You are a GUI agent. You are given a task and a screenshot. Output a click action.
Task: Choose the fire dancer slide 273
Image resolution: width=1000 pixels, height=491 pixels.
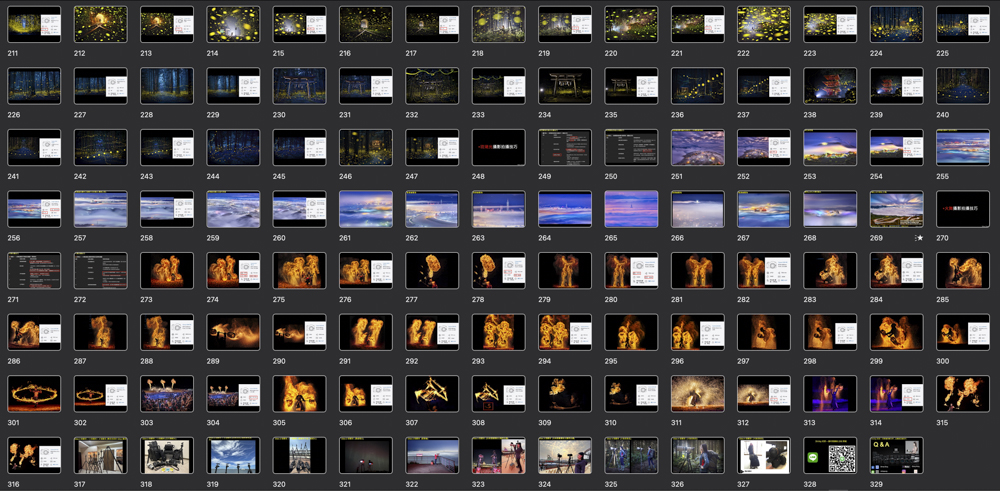[x=167, y=271]
